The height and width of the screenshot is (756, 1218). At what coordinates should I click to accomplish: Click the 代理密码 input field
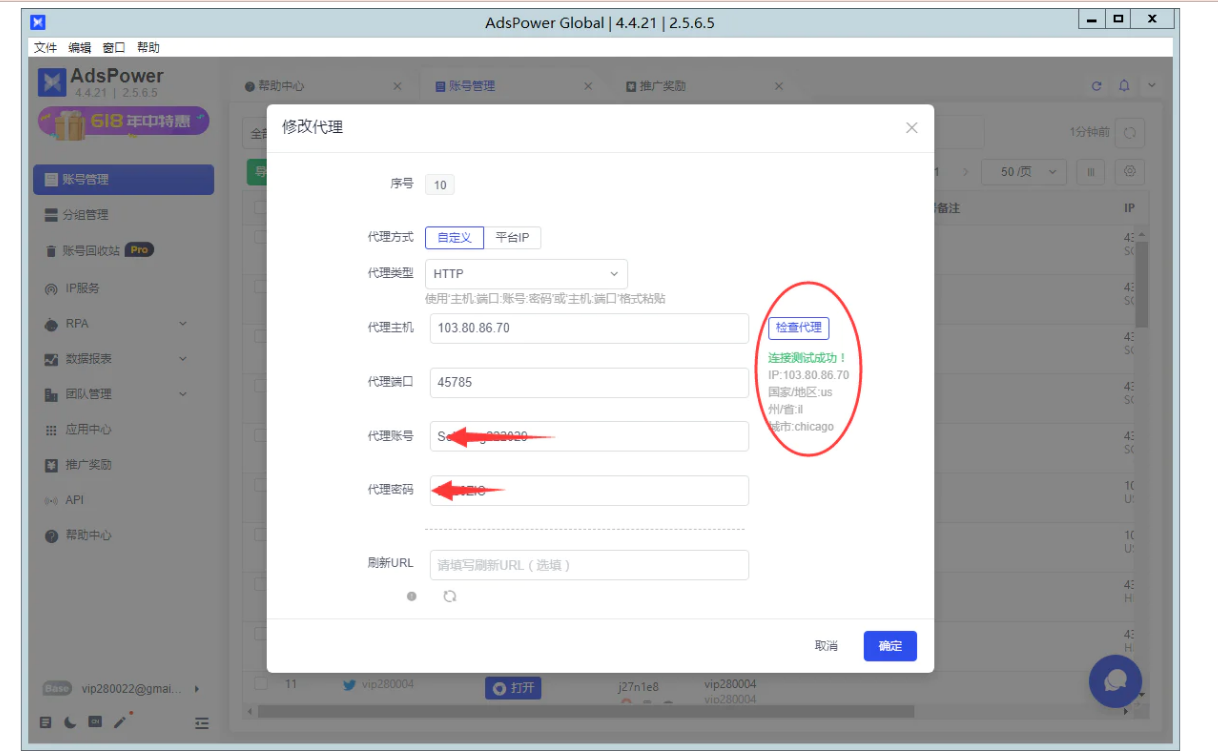(589, 490)
